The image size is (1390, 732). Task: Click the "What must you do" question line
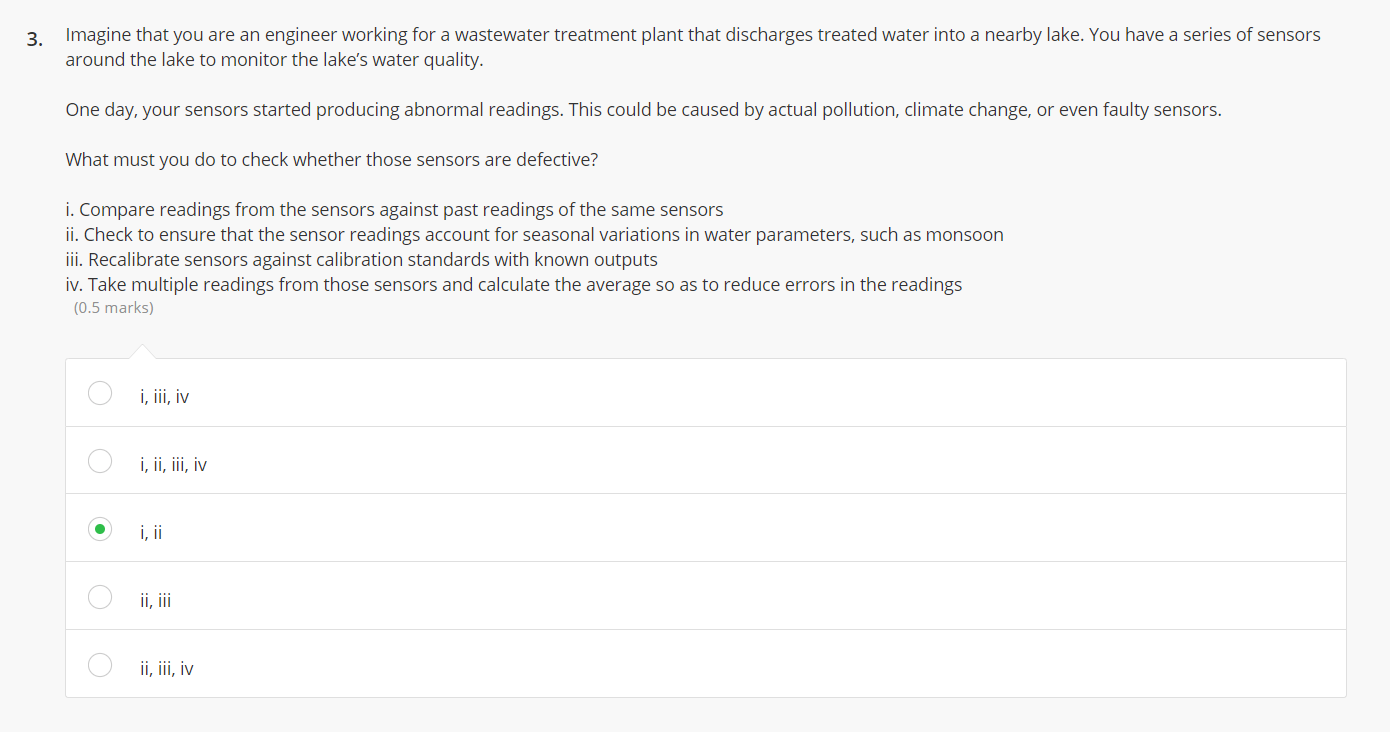pyautogui.click(x=331, y=160)
